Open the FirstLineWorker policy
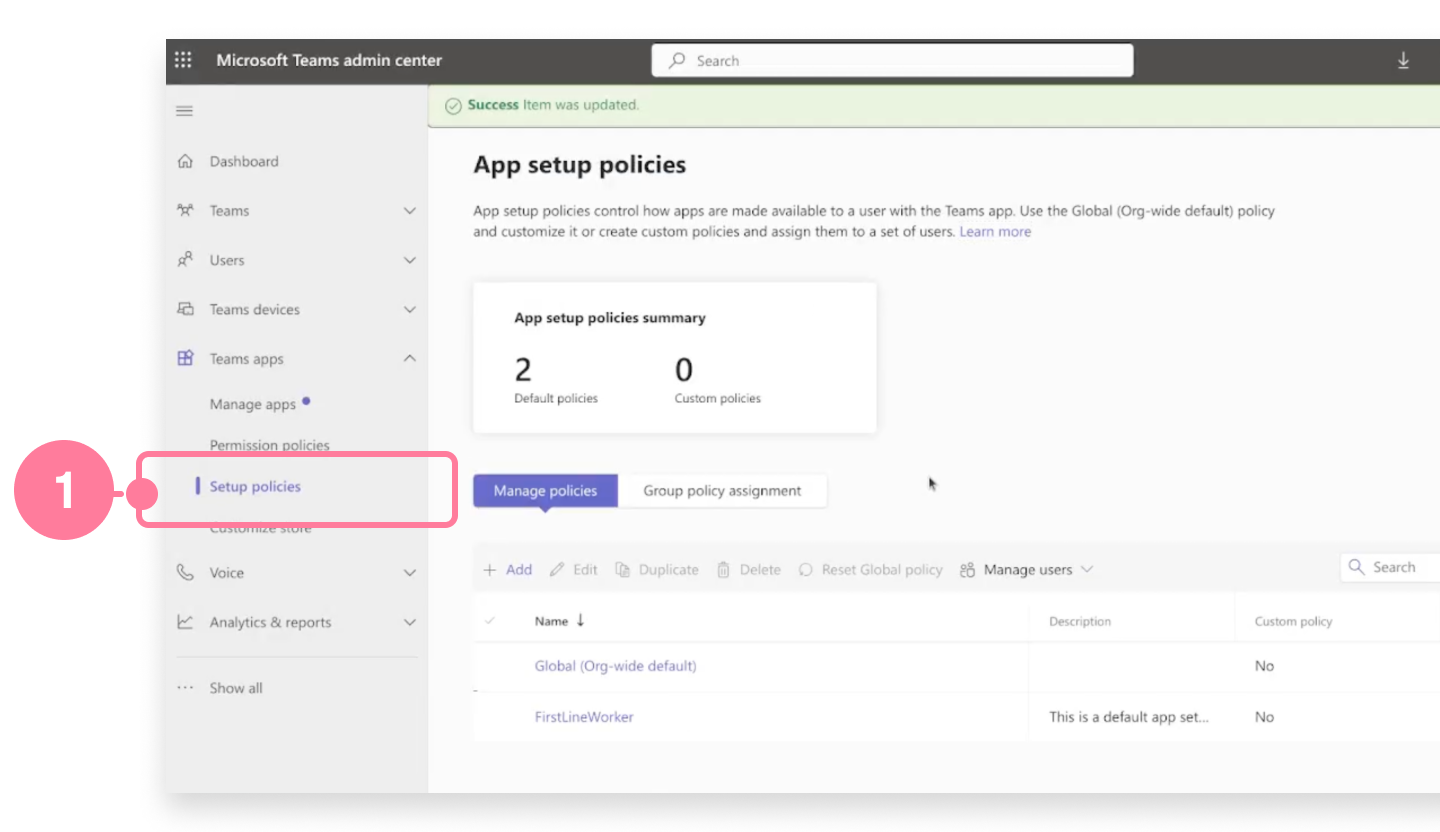This screenshot has width=1440, height=832. click(584, 716)
